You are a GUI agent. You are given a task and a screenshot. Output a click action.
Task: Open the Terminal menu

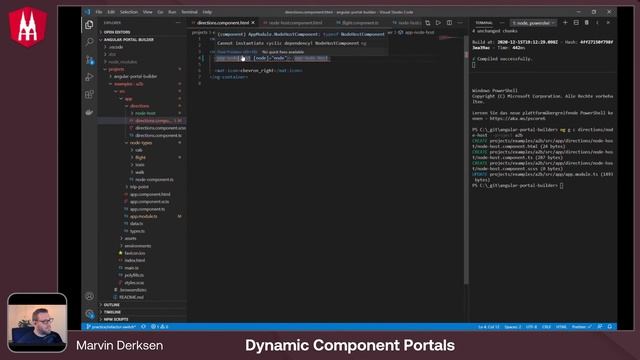click(189, 12)
